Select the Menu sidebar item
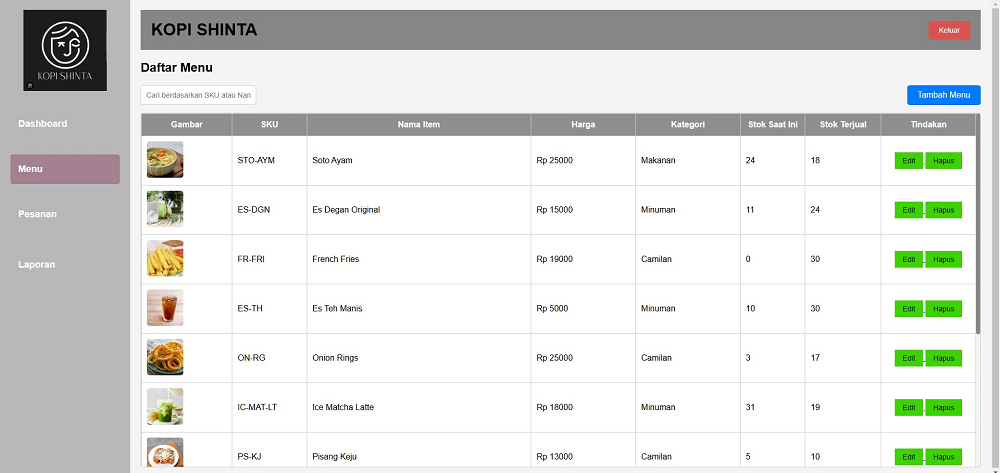 point(65,169)
